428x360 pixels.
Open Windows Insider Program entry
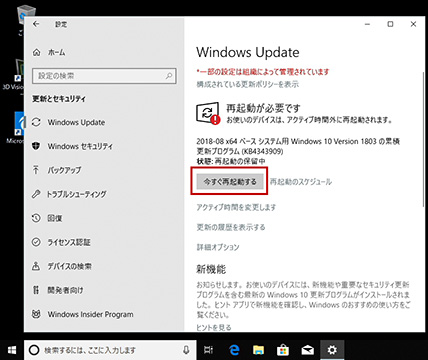coord(82,314)
